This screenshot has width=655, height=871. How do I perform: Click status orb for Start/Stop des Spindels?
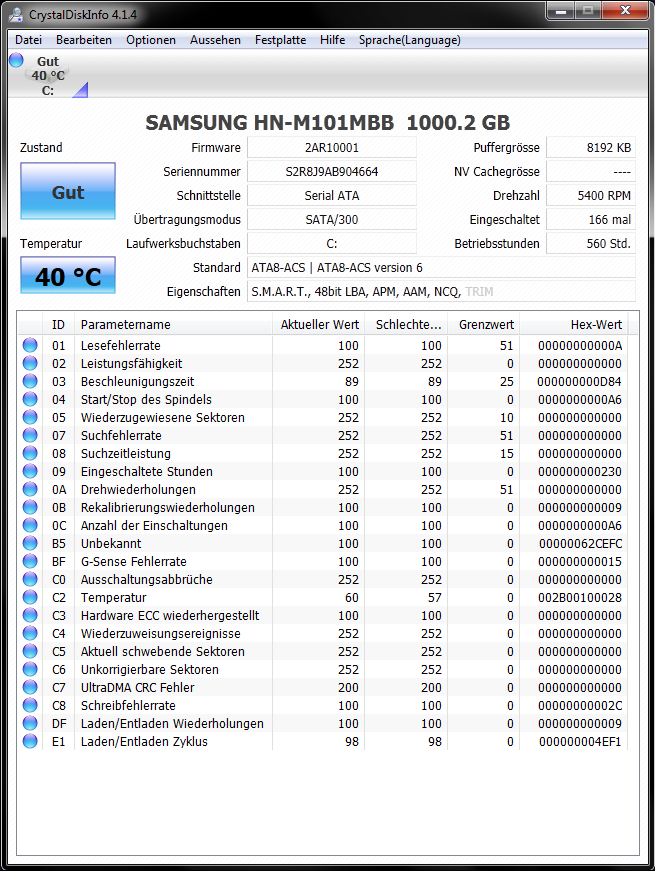(30, 399)
